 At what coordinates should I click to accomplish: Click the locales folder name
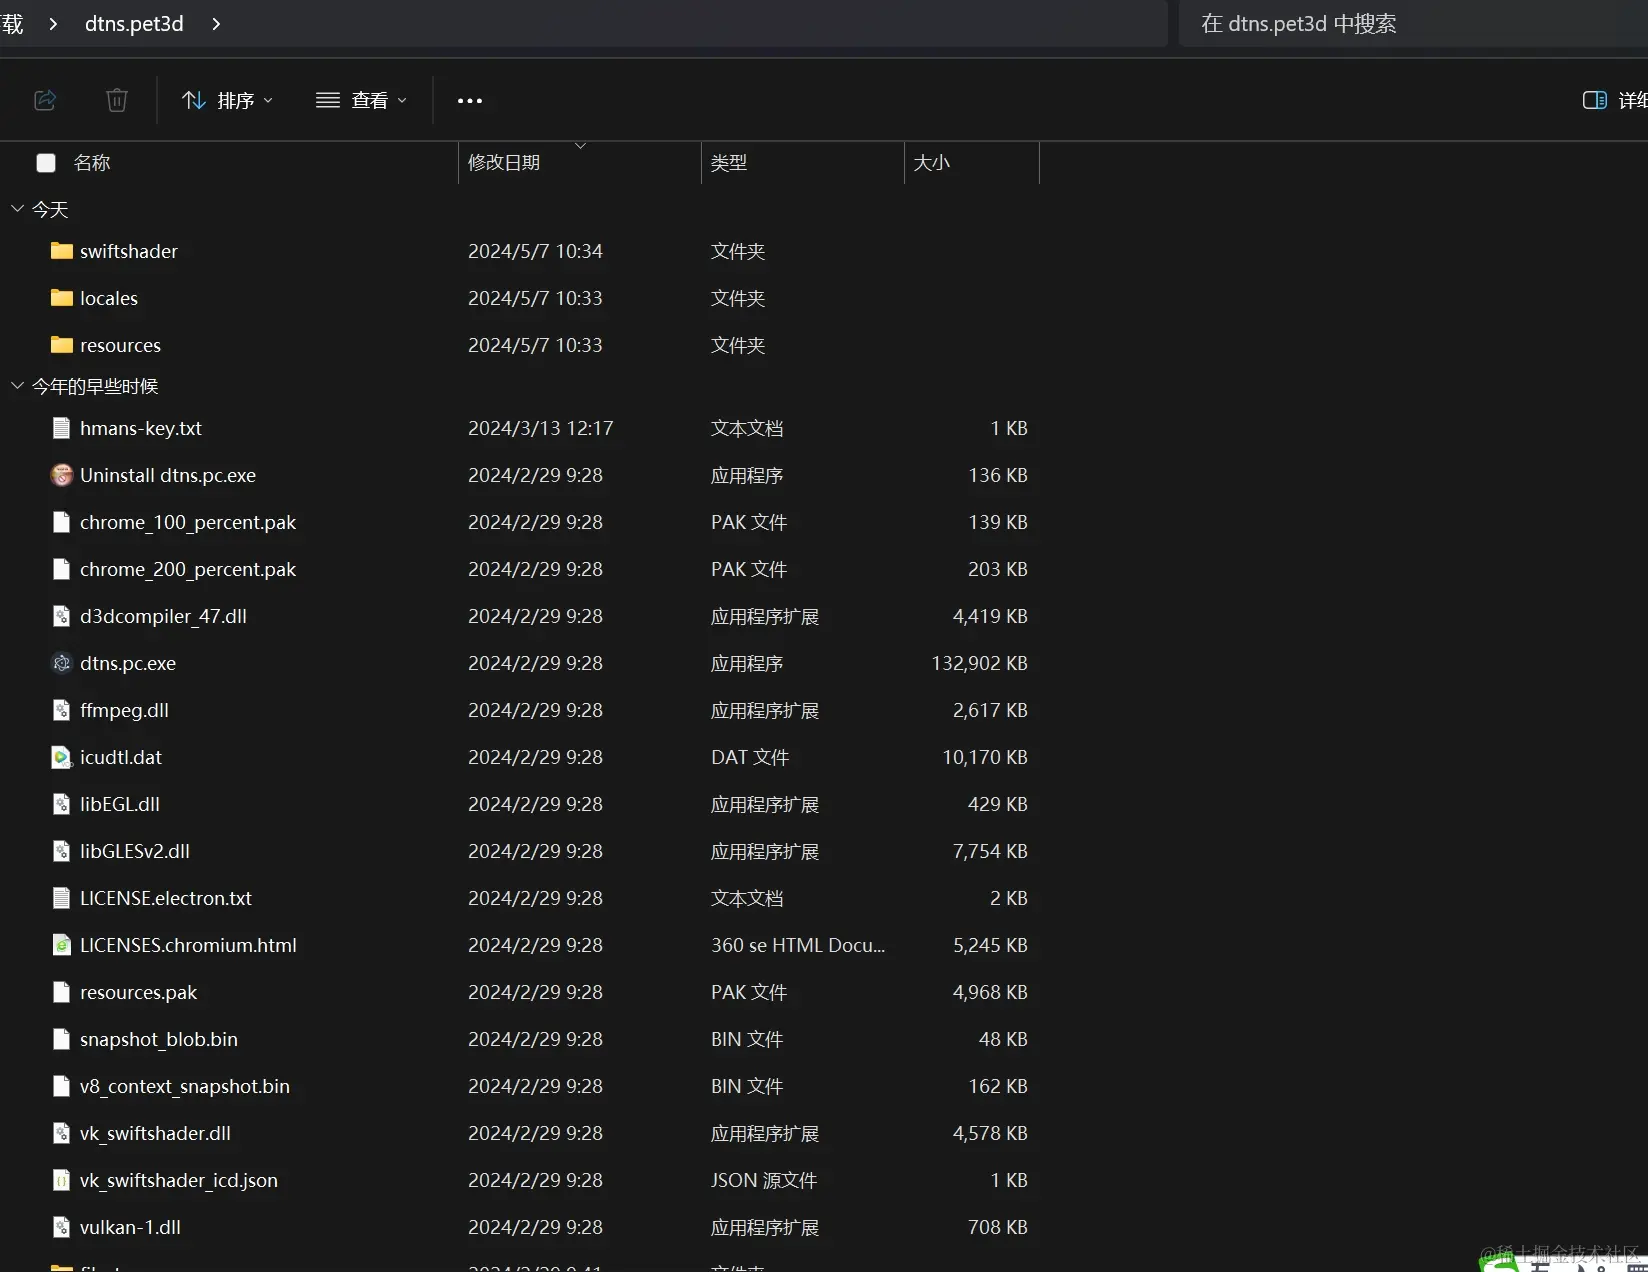pos(109,298)
